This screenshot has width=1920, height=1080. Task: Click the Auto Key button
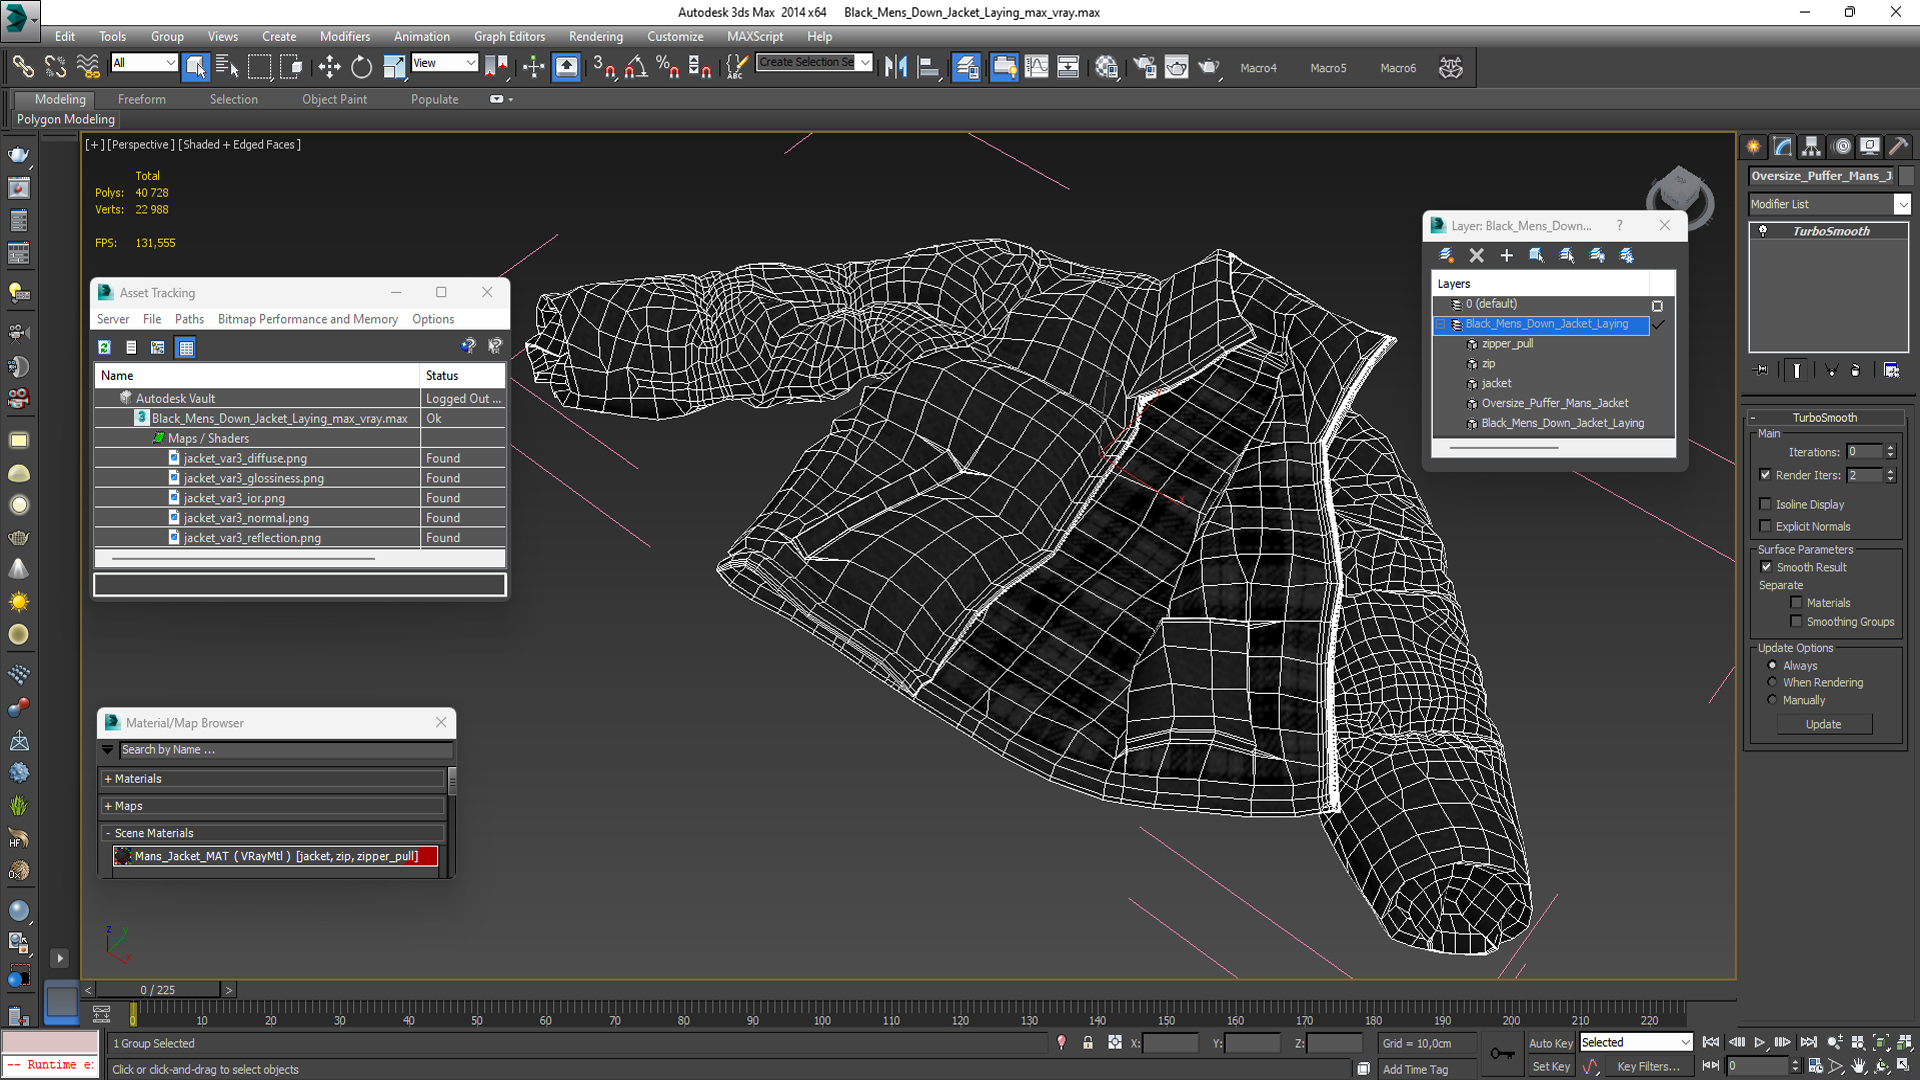(x=1551, y=1042)
